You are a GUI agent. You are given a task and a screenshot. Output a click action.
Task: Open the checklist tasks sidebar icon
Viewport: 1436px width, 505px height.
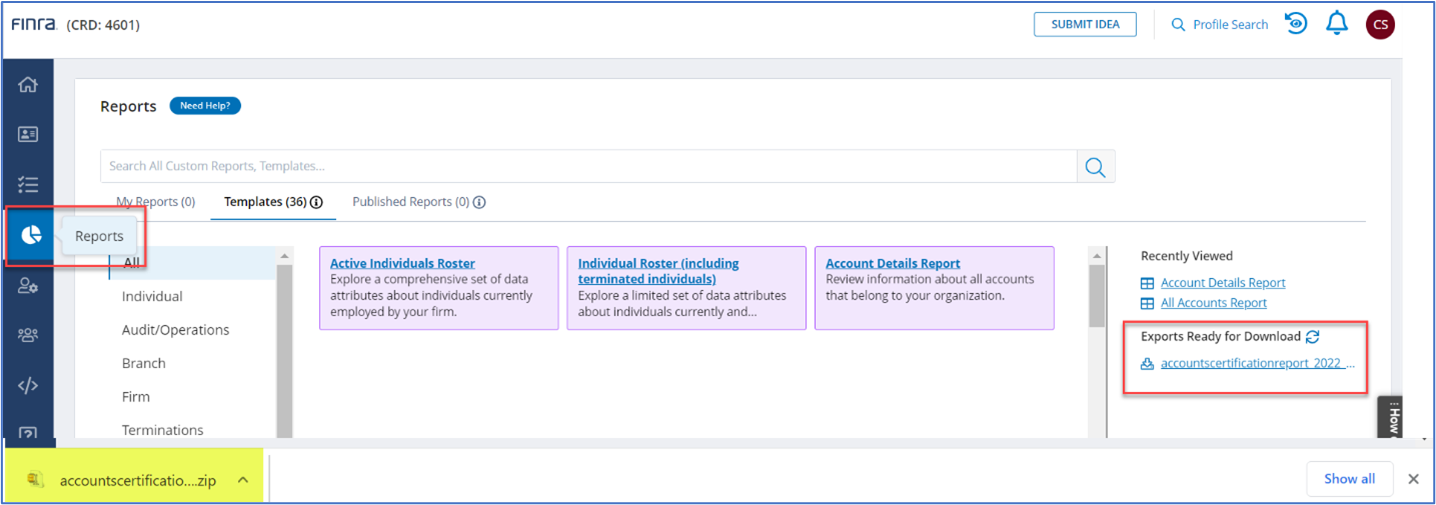pyautogui.click(x=28, y=184)
